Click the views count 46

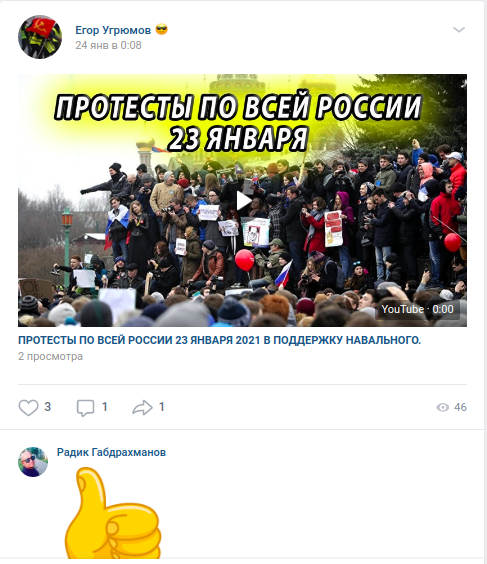(x=460, y=407)
